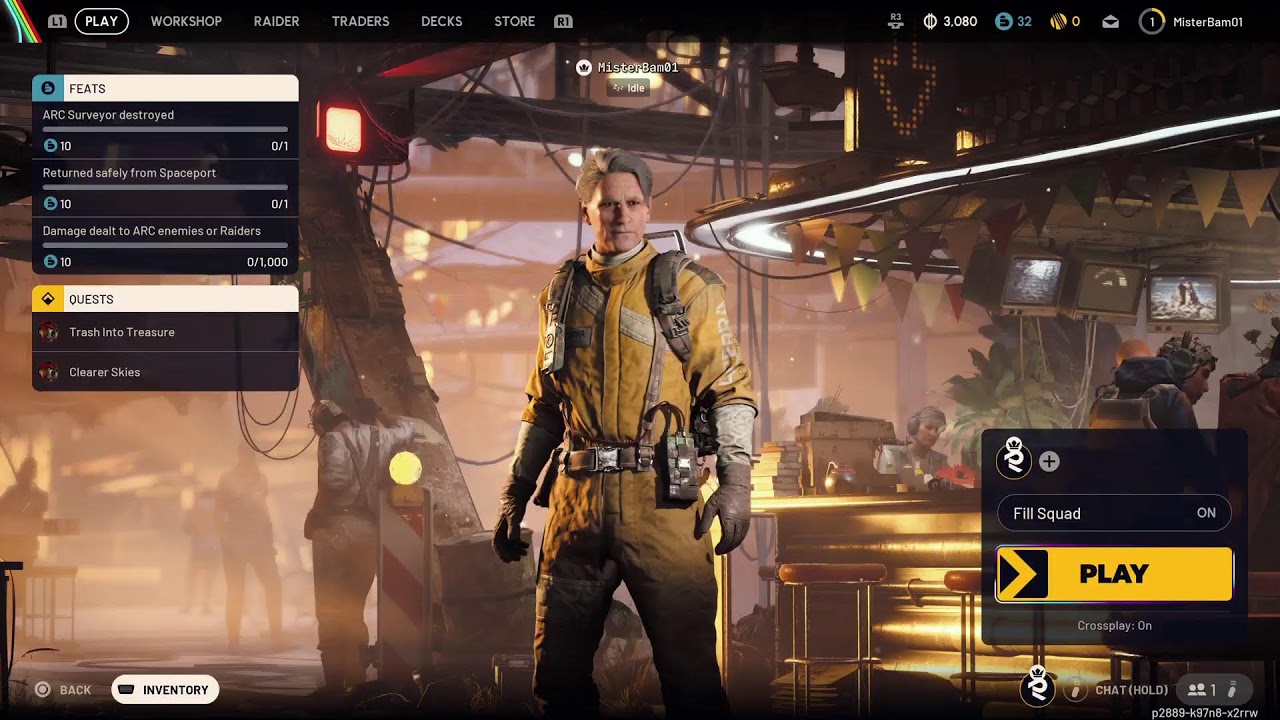Open the RAIDER tab

[276, 21]
